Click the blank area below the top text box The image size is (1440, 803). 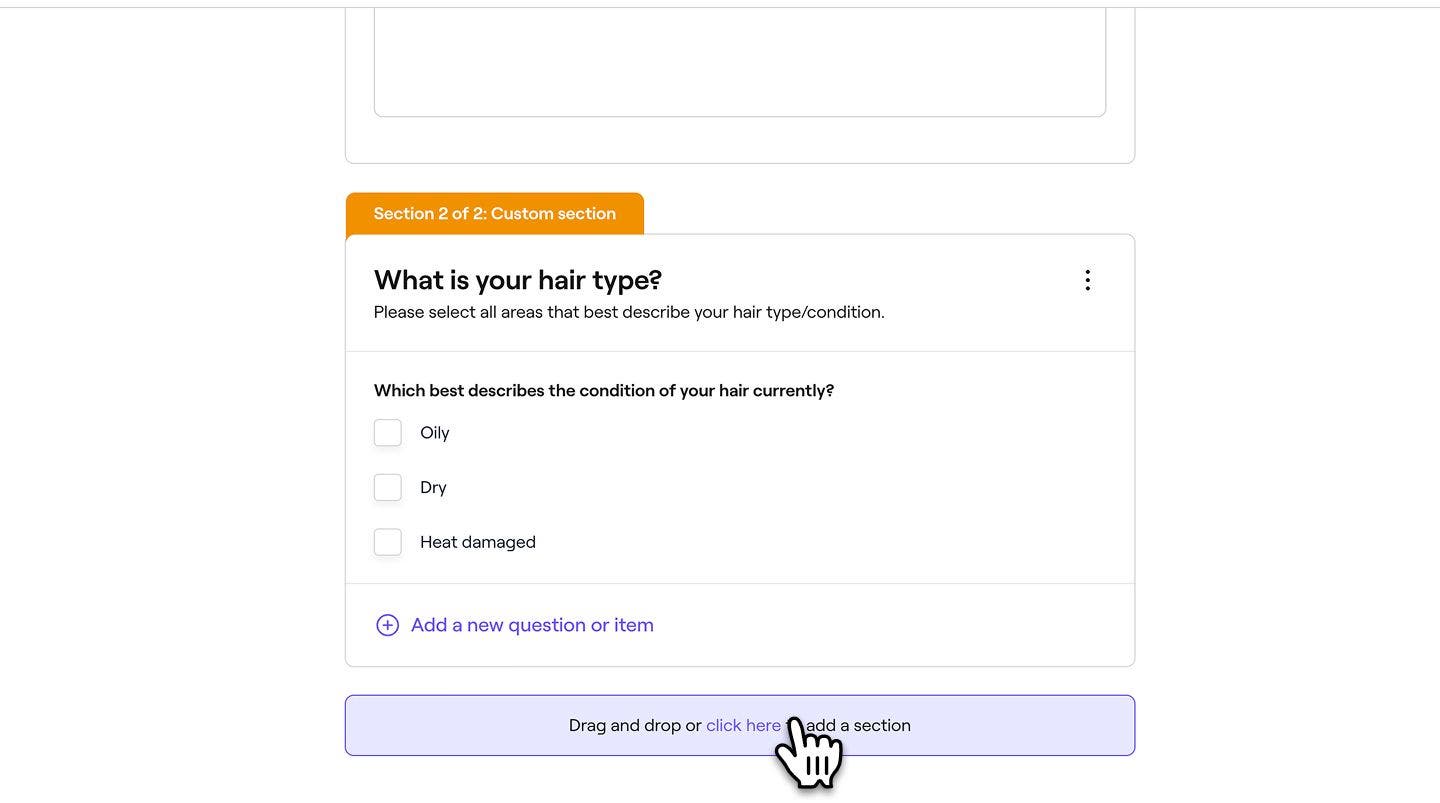click(x=740, y=140)
